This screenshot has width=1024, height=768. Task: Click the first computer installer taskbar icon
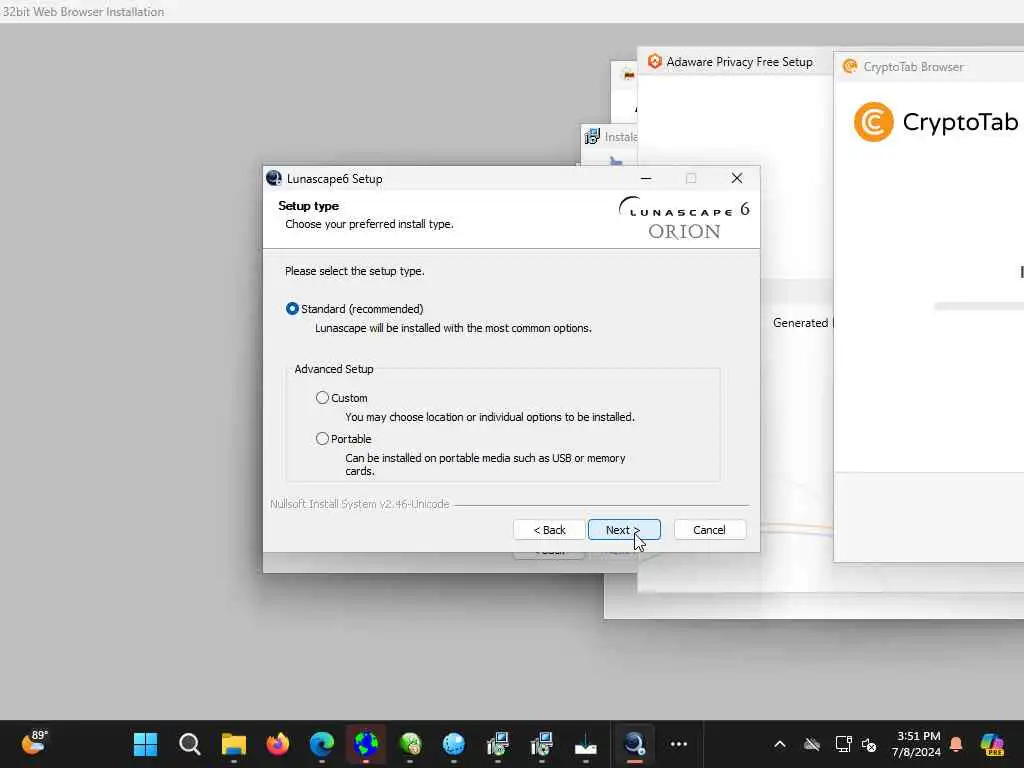click(498, 744)
